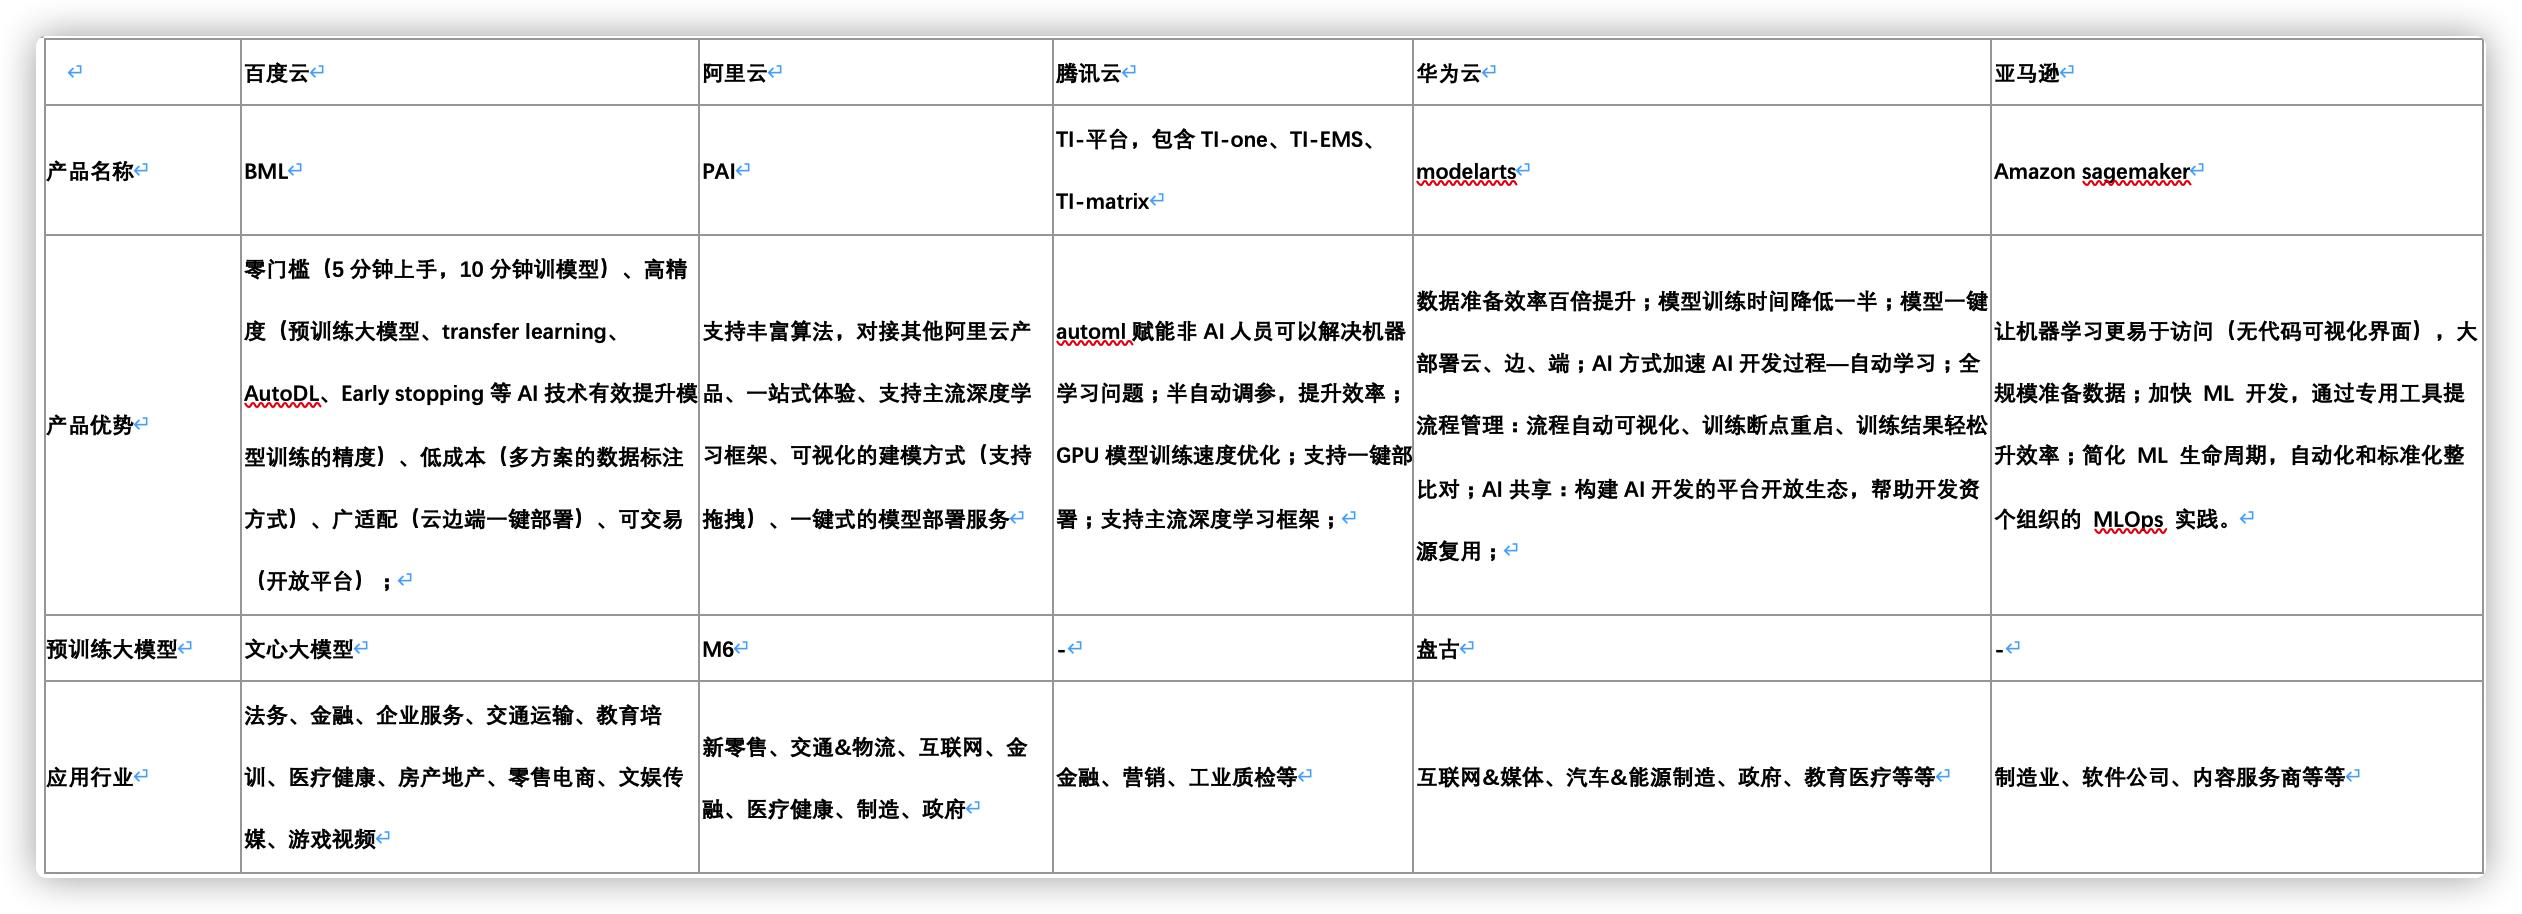Image resolution: width=2522 pixels, height=914 pixels.
Task: Click the TI-matrix text line
Action: pyautogui.click(x=1103, y=201)
